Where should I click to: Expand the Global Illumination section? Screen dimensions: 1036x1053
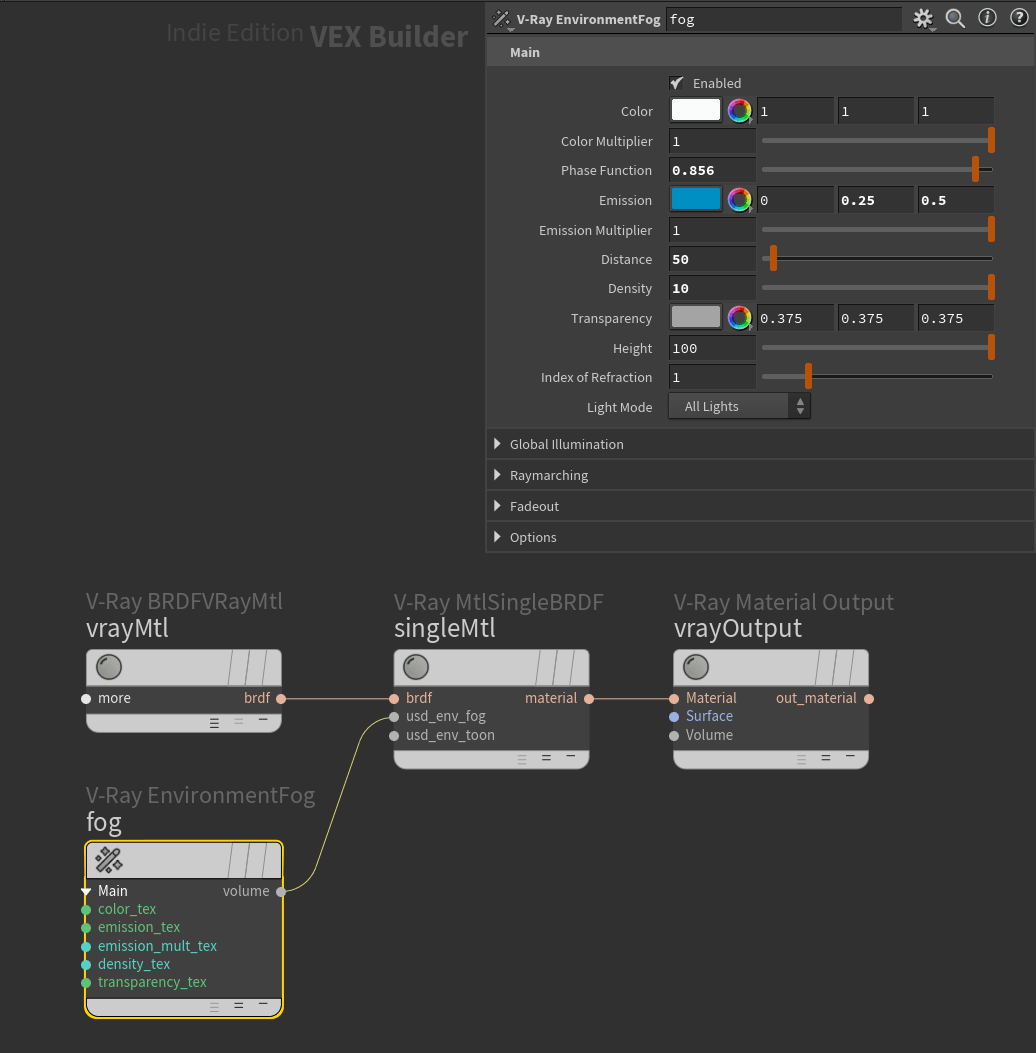tap(498, 444)
